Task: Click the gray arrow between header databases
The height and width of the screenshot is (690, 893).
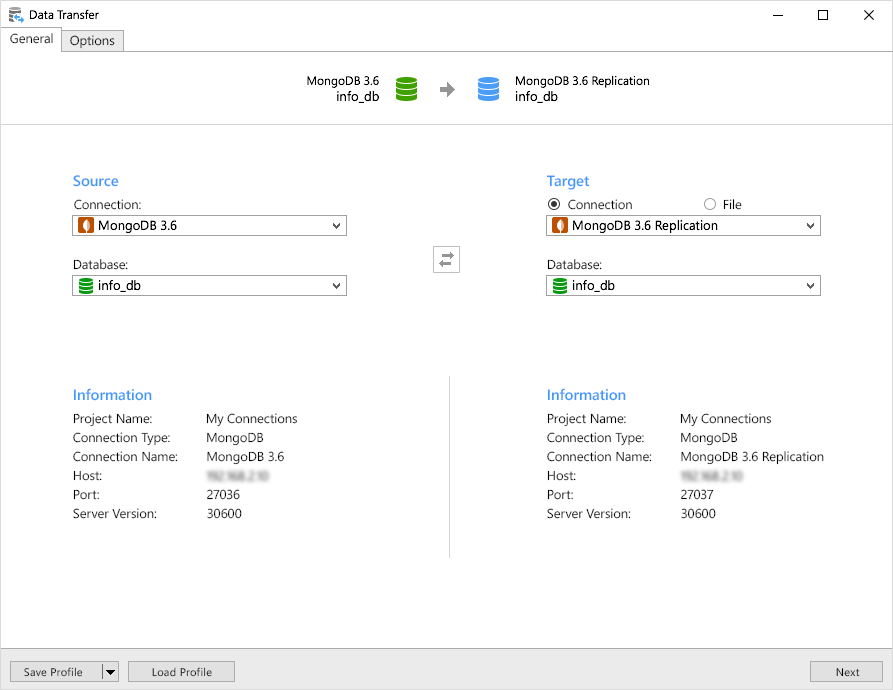Action: pos(448,89)
